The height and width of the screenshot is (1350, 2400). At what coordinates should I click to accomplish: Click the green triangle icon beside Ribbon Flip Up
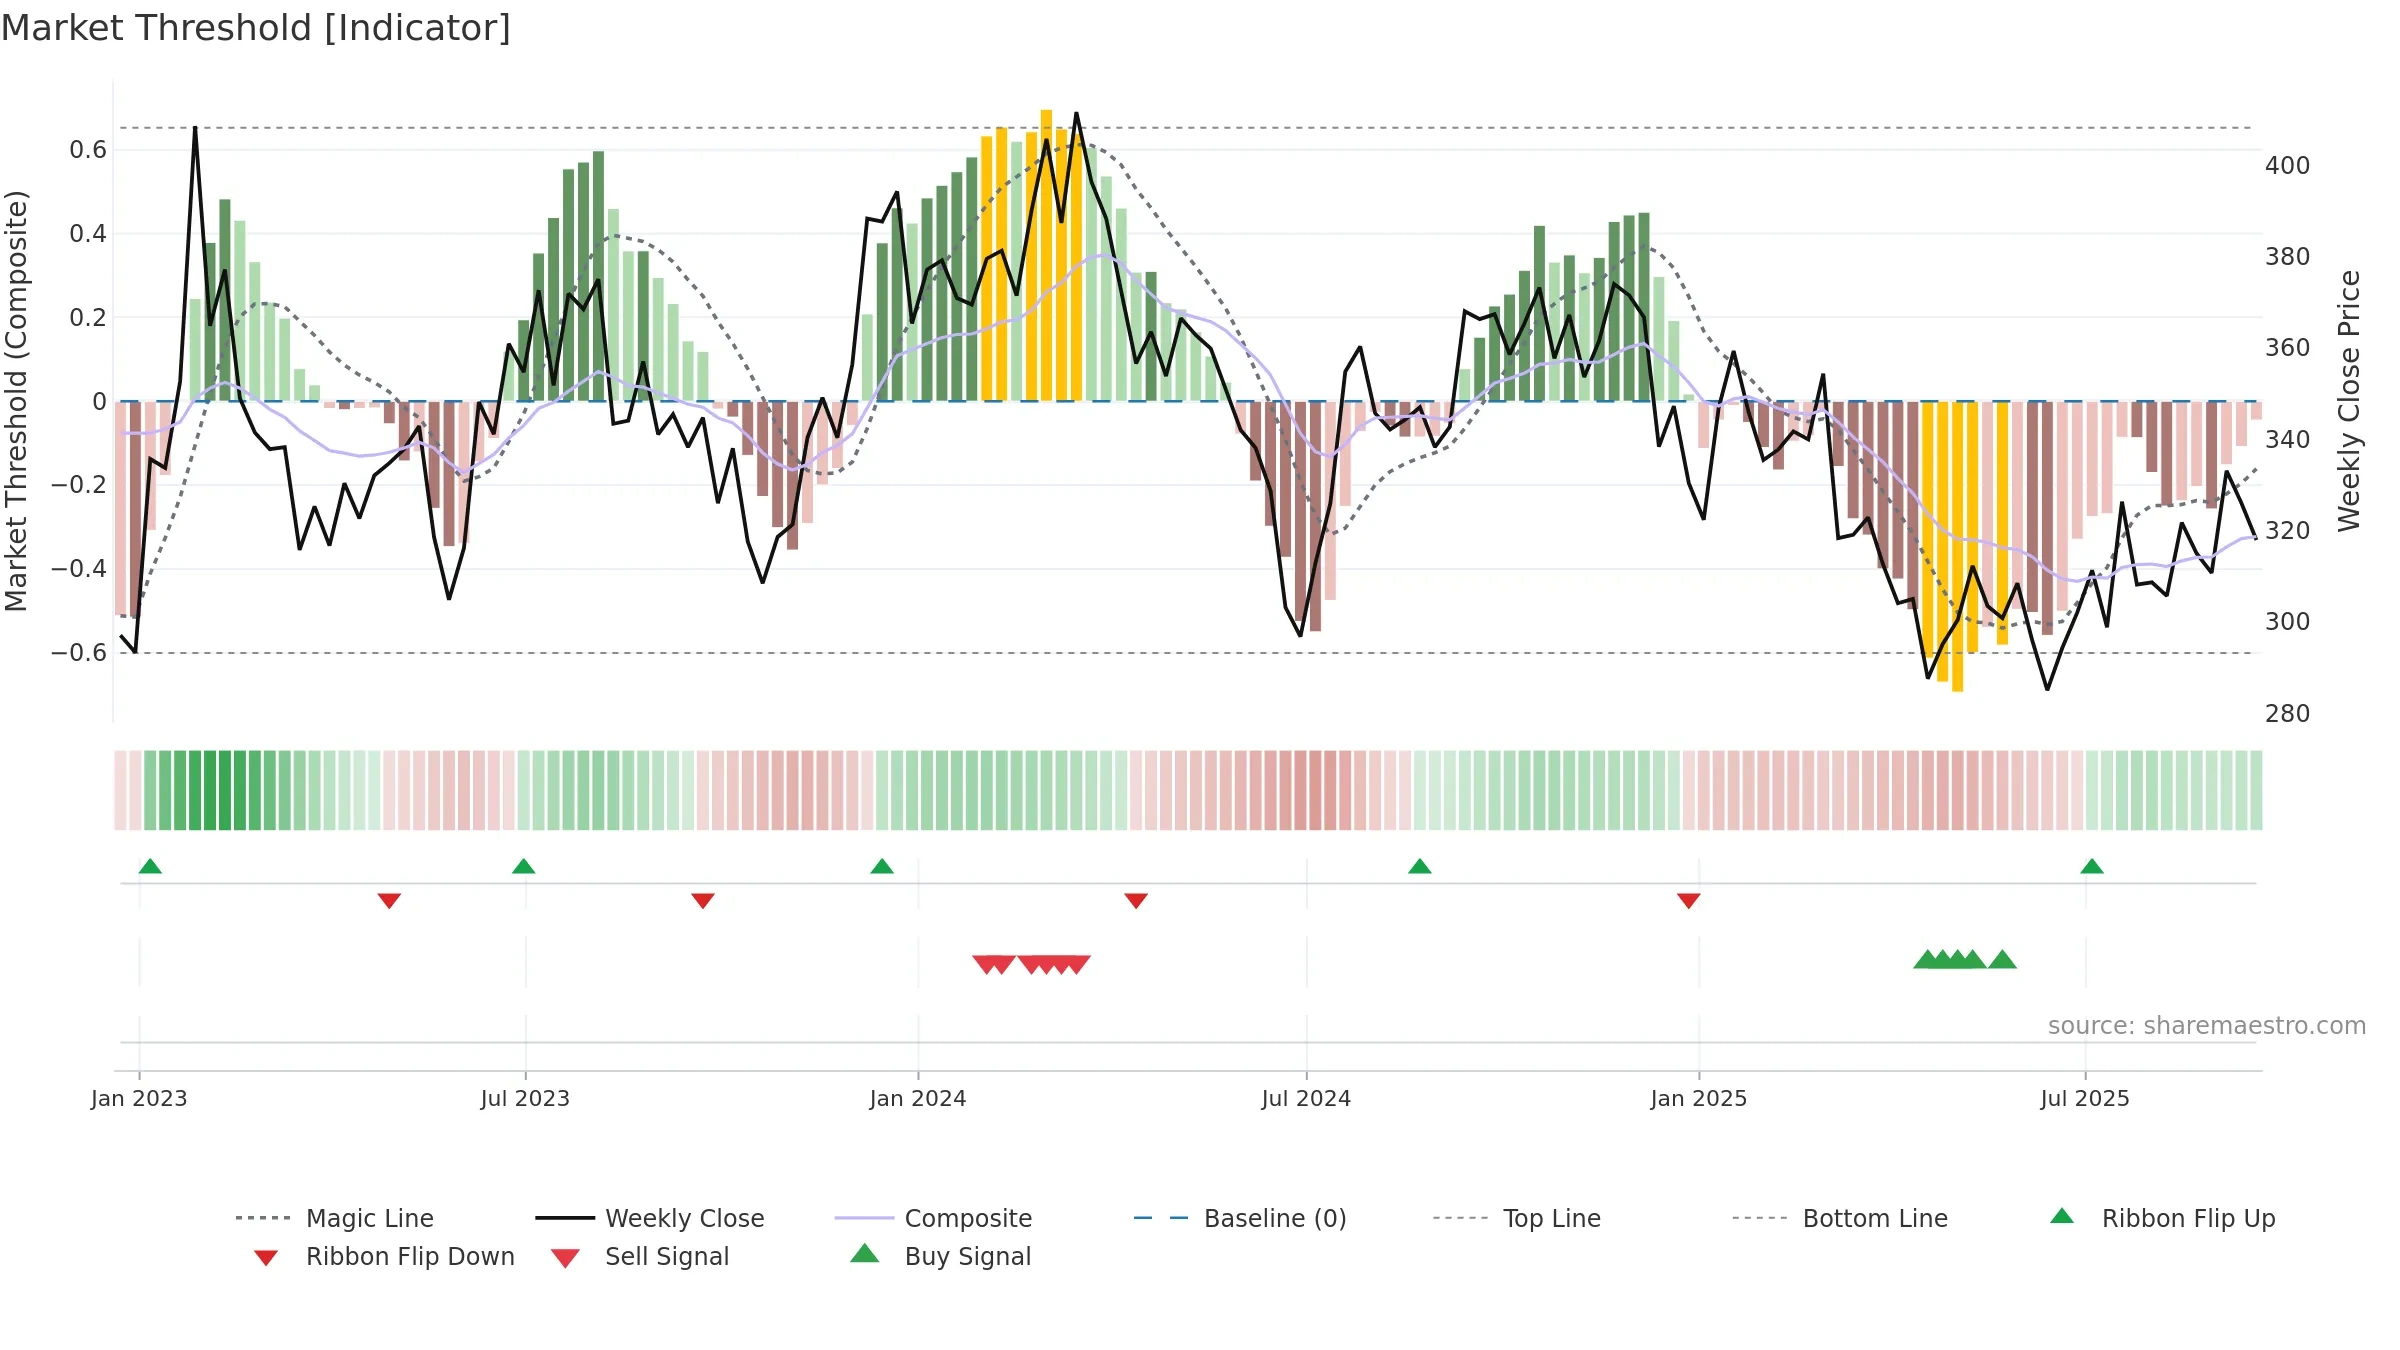pos(2062,1216)
